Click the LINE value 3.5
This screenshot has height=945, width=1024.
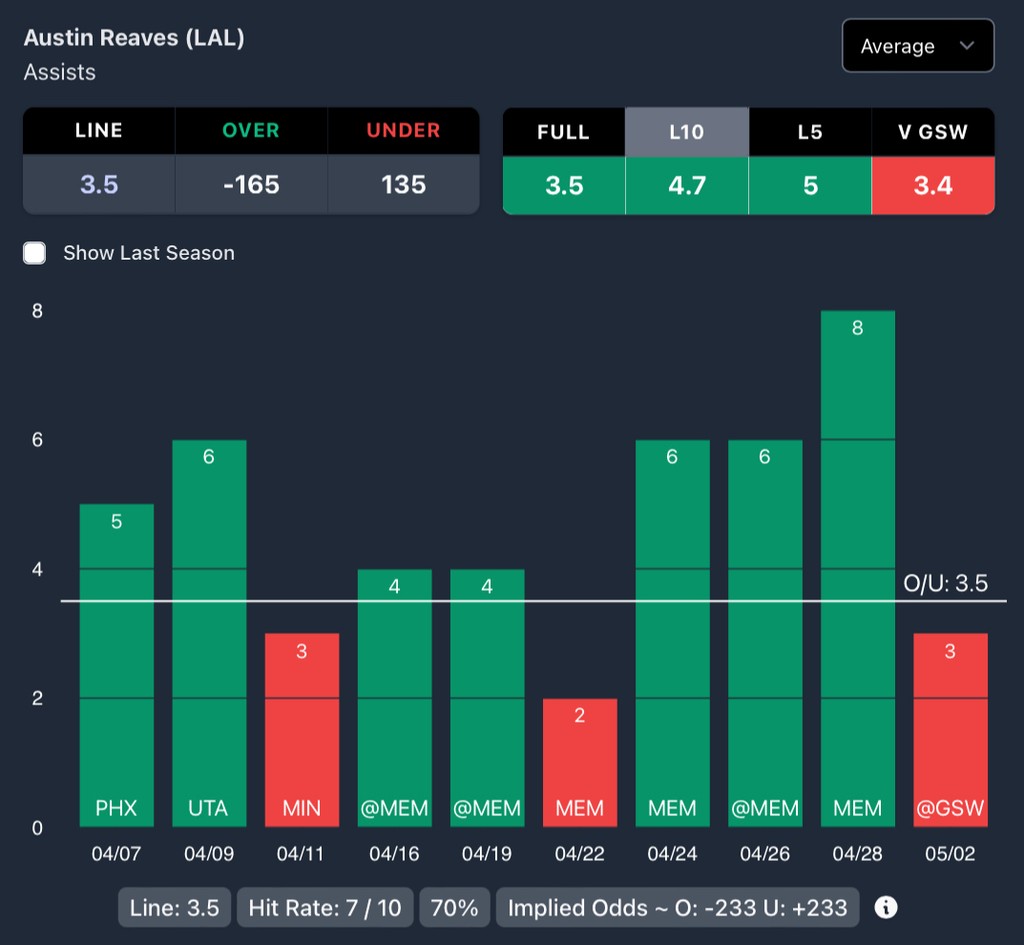[99, 184]
